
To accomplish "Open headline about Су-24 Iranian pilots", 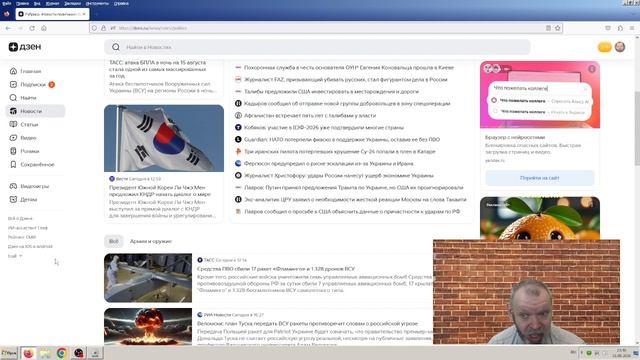I will point(340,151).
